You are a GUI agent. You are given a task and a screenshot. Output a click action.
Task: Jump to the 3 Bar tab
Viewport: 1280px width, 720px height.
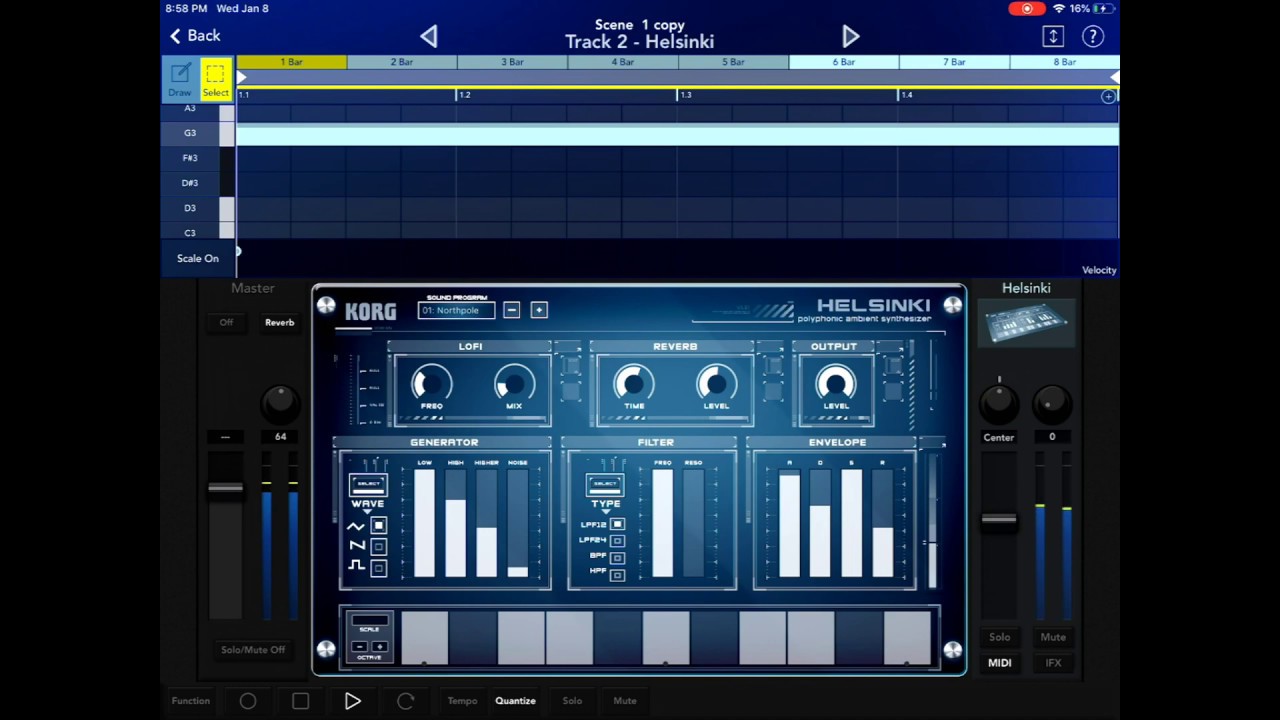pyautogui.click(x=512, y=62)
